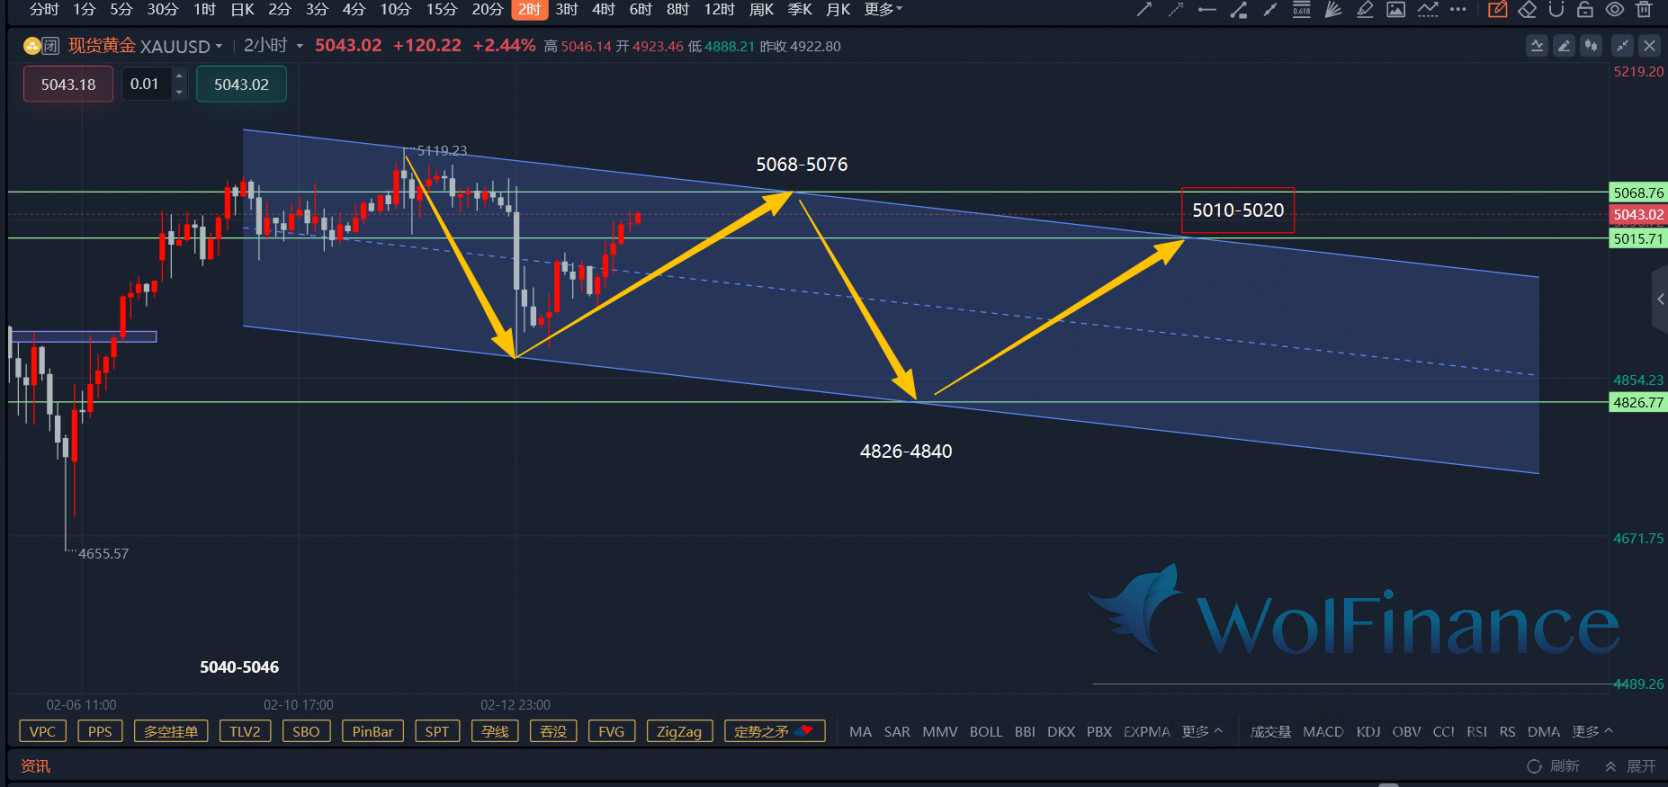Click the insert image tool icon
Viewport: 1668px width, 787px height.
click(x=1396, y=10)
